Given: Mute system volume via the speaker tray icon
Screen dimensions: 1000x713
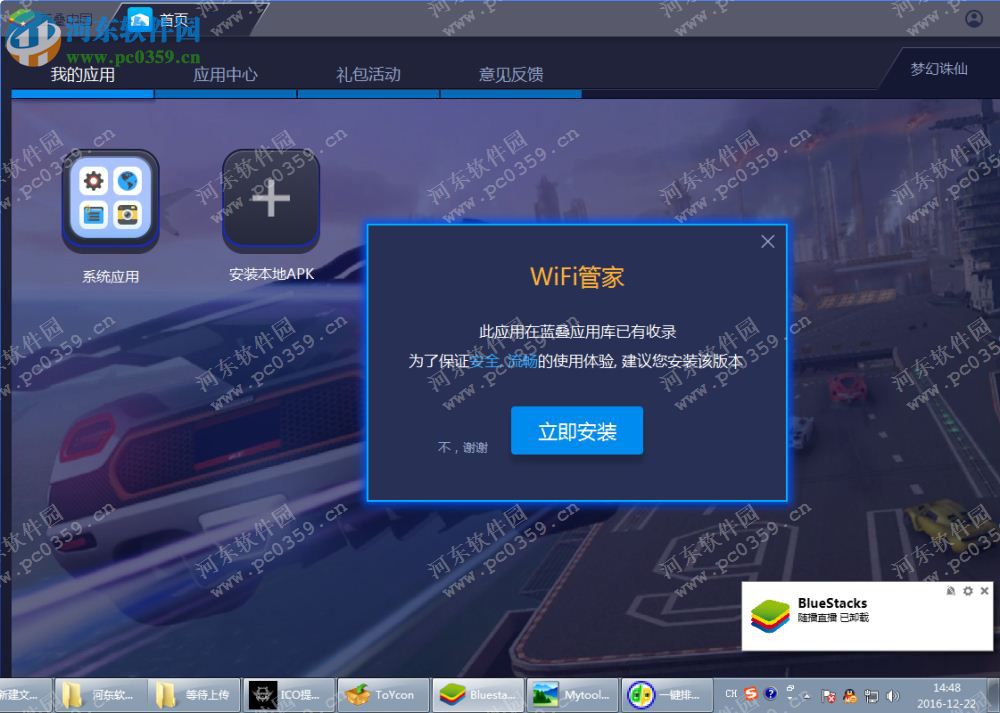Looking at the screenshot, I should (892, 696).
